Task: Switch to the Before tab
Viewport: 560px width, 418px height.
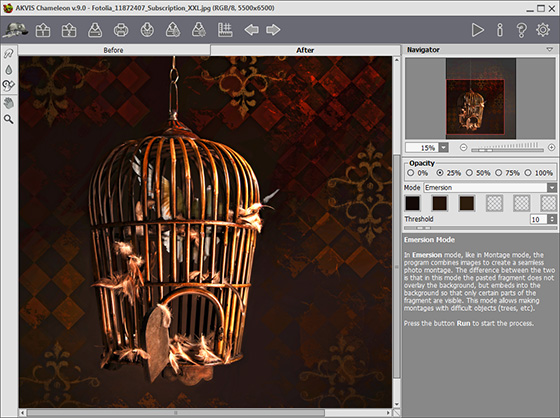Action: pos(114,50)
